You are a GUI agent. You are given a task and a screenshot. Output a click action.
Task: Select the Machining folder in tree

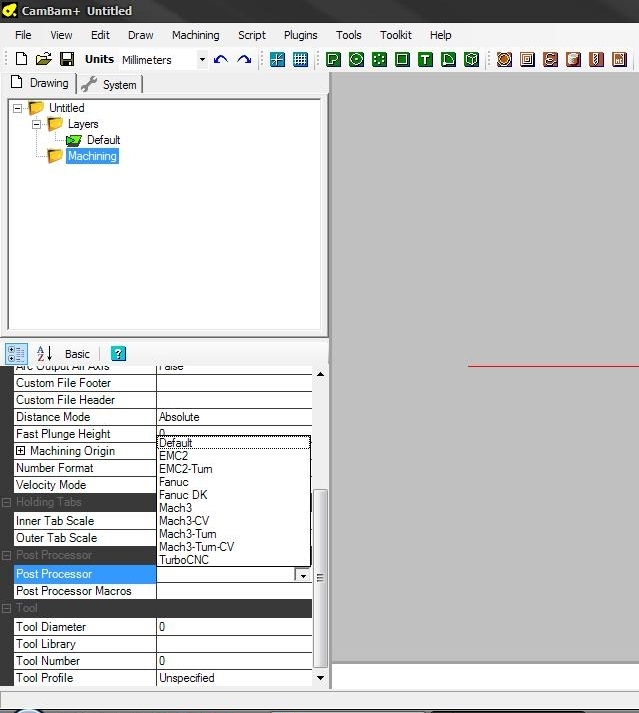click(92, 156)
